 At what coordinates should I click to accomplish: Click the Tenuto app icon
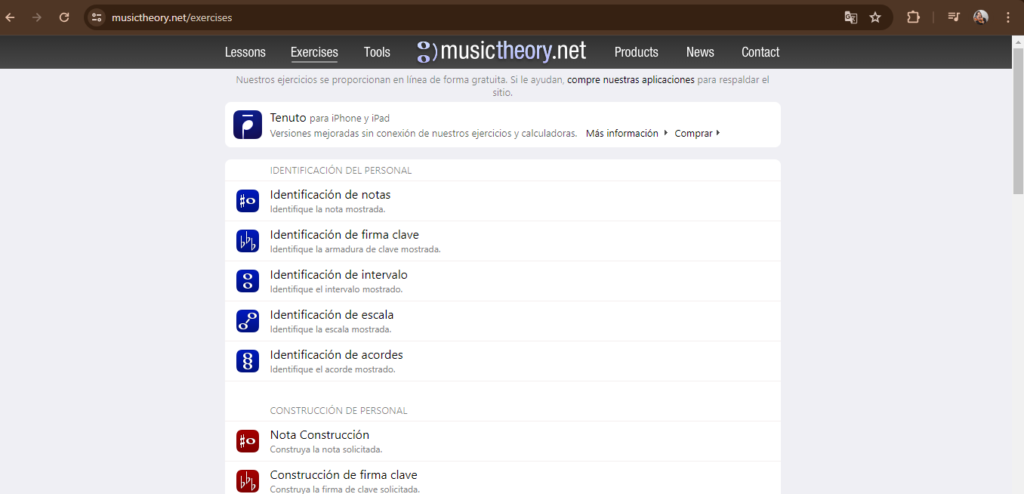pyautogui.click(x=247, y=125)
